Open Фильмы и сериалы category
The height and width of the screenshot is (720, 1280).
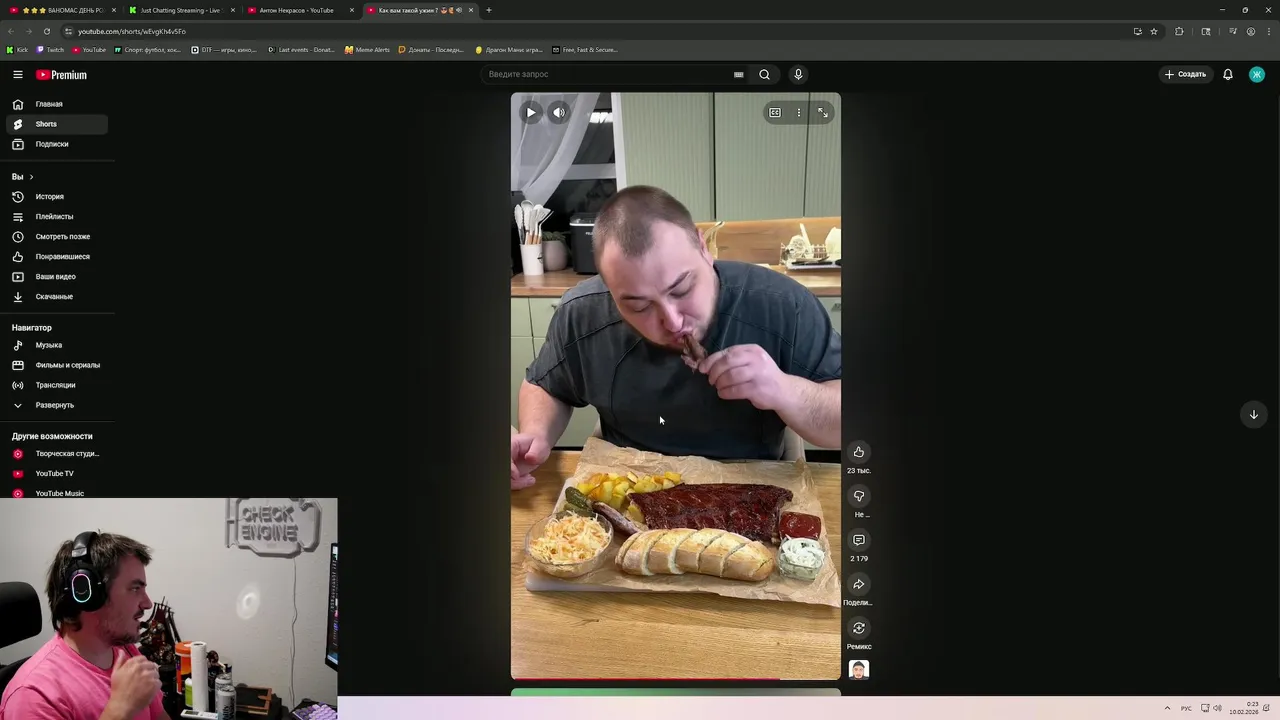(x=56, y=365)
